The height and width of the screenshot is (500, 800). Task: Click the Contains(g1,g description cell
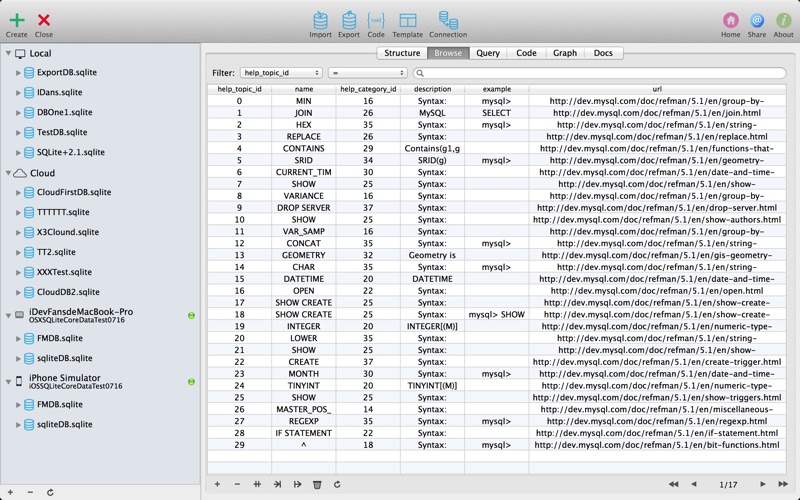(x=432, y=148)
